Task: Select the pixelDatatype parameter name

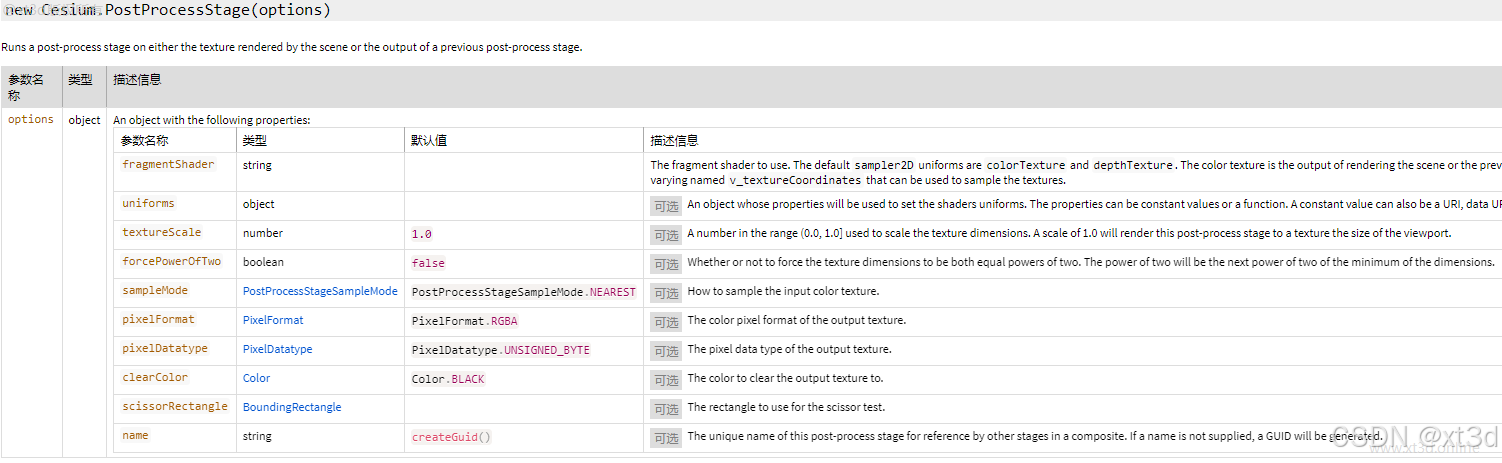Action: pyautogui.click(x=165, y=349)
